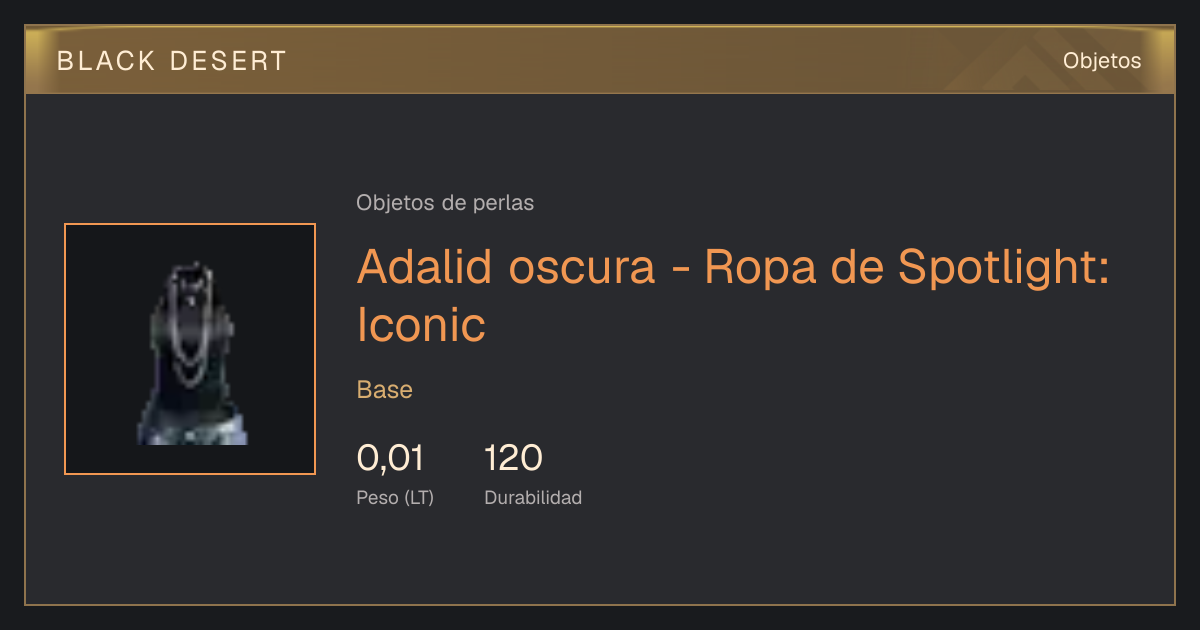Click the word Spotlight in title
Screen dimensions: 1200x630
1004,267
